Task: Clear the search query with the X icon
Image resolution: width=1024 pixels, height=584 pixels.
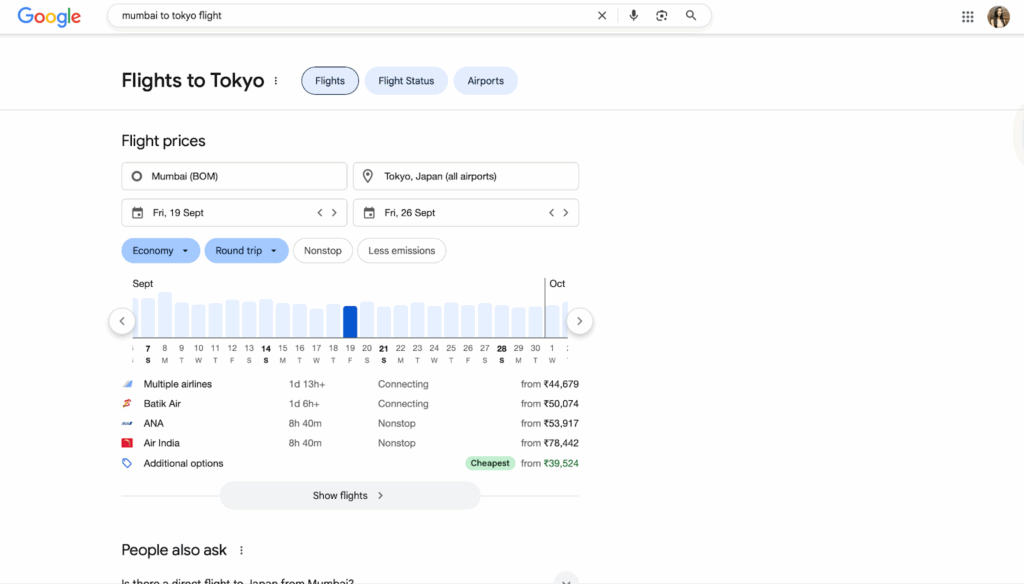Action: pos(603,16)
